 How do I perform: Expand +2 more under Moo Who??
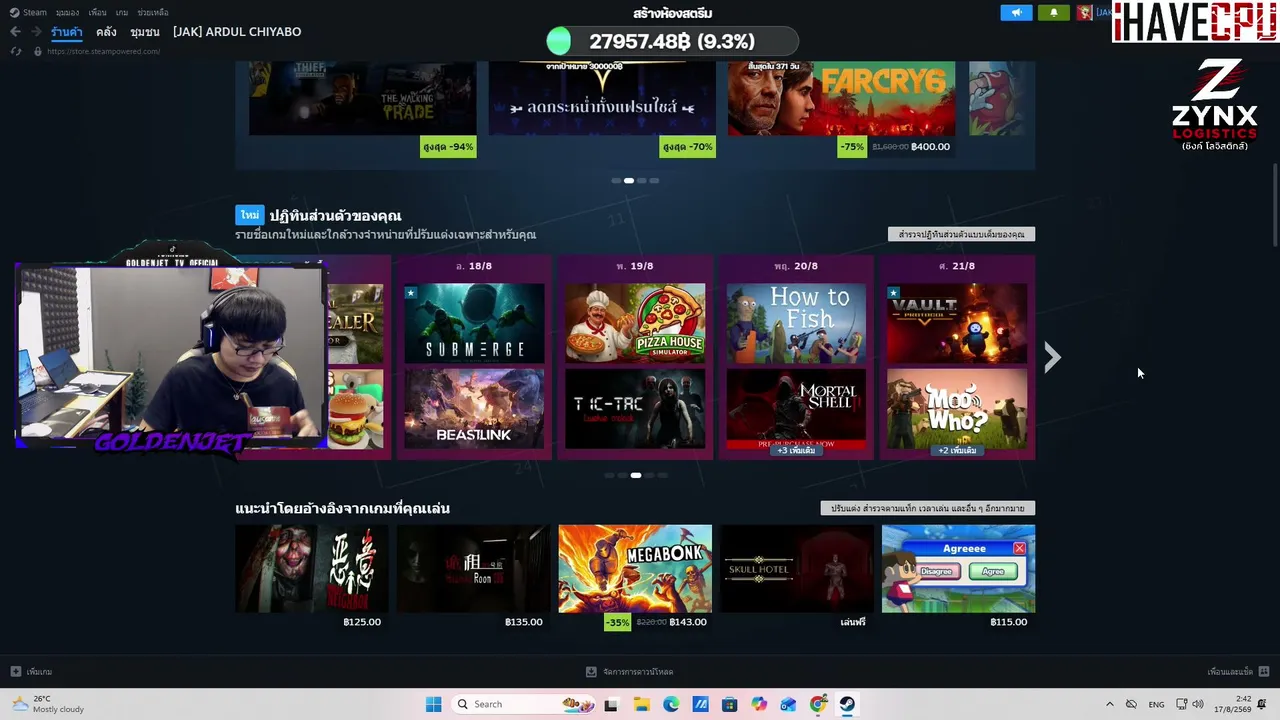coord(957,450)
